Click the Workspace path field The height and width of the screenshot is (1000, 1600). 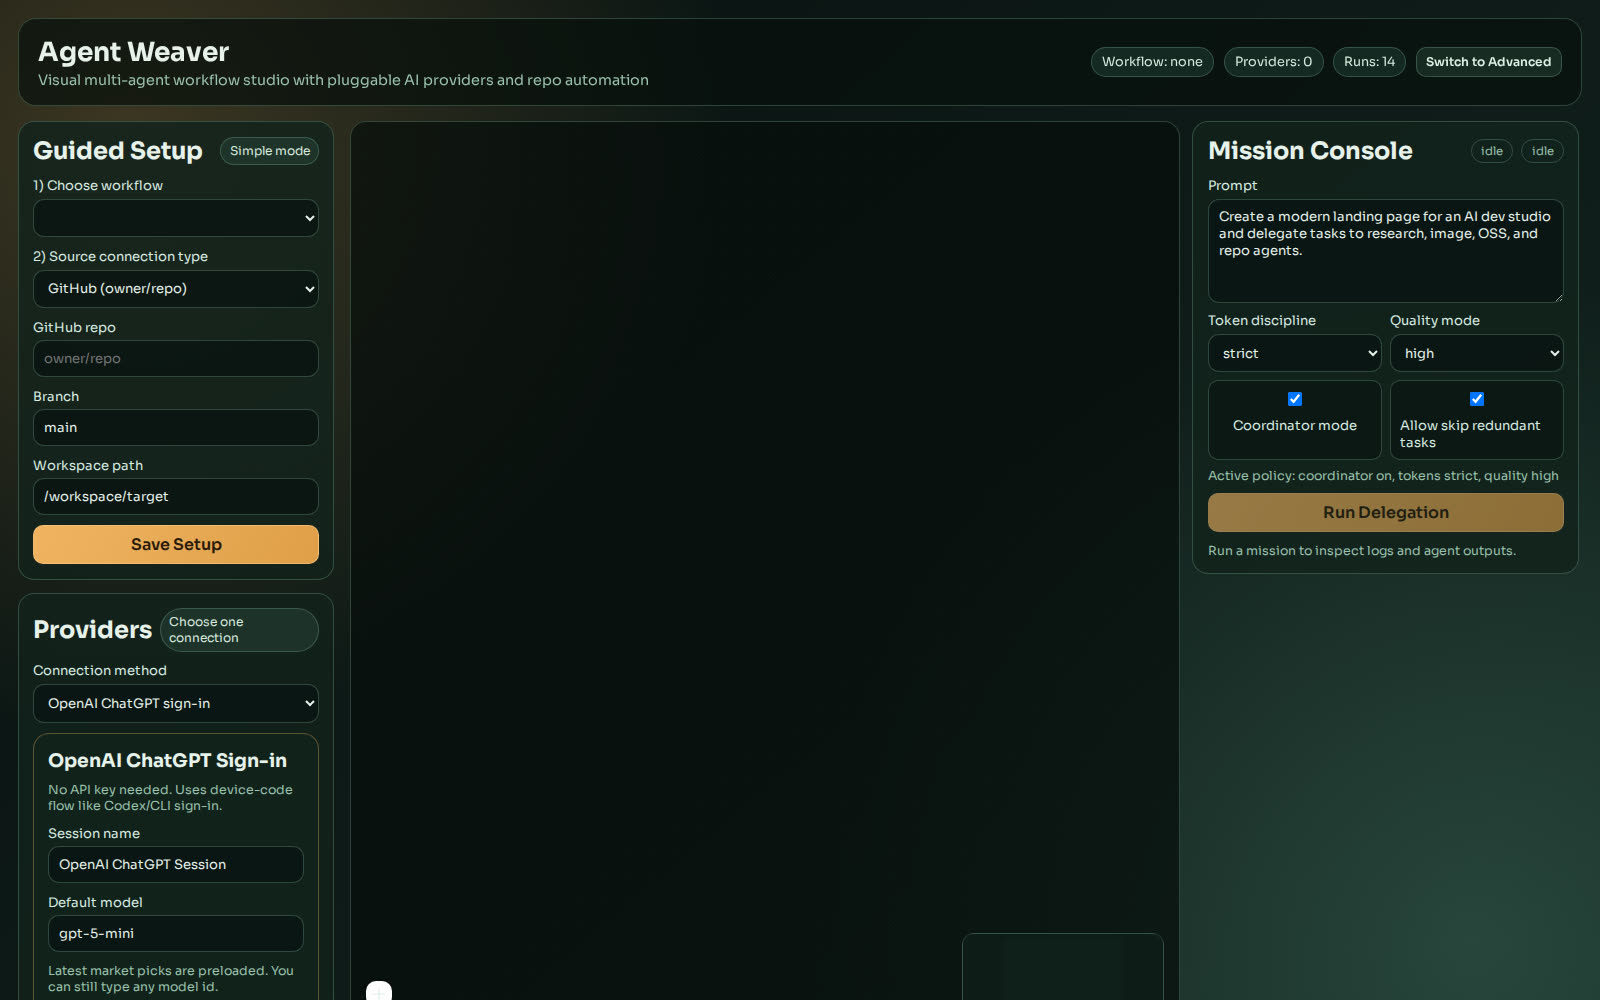pos(176,496)
